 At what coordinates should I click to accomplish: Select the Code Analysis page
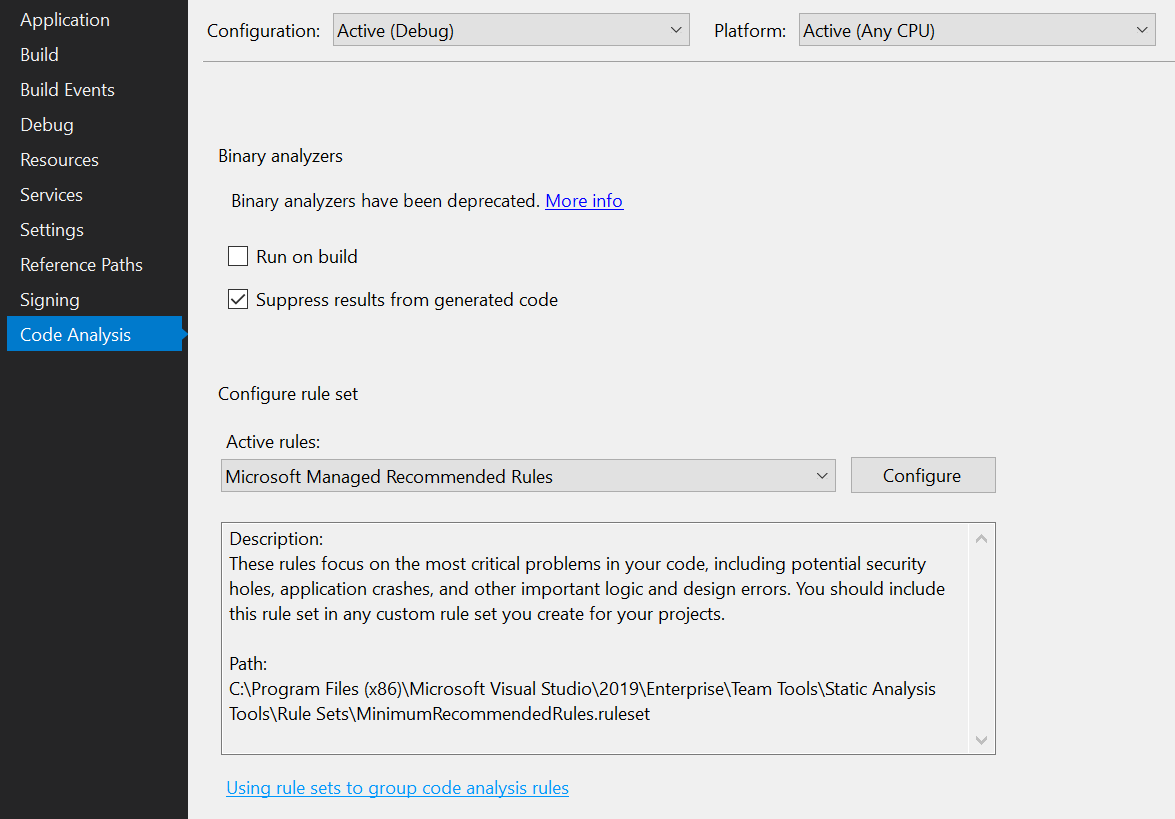click(74, 334)
